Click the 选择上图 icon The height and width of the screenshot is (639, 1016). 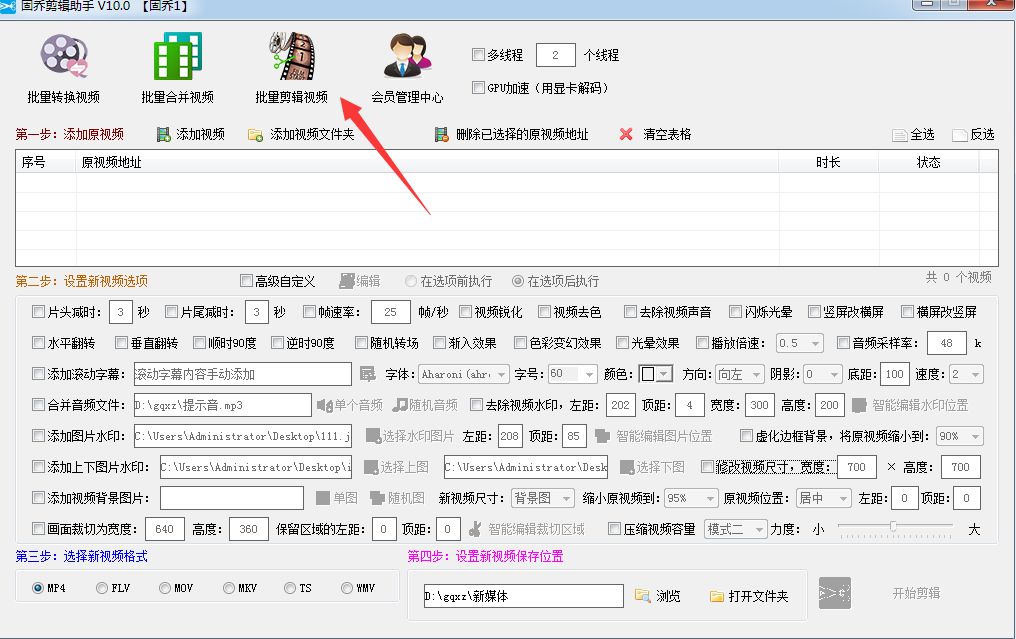point(371,467)
